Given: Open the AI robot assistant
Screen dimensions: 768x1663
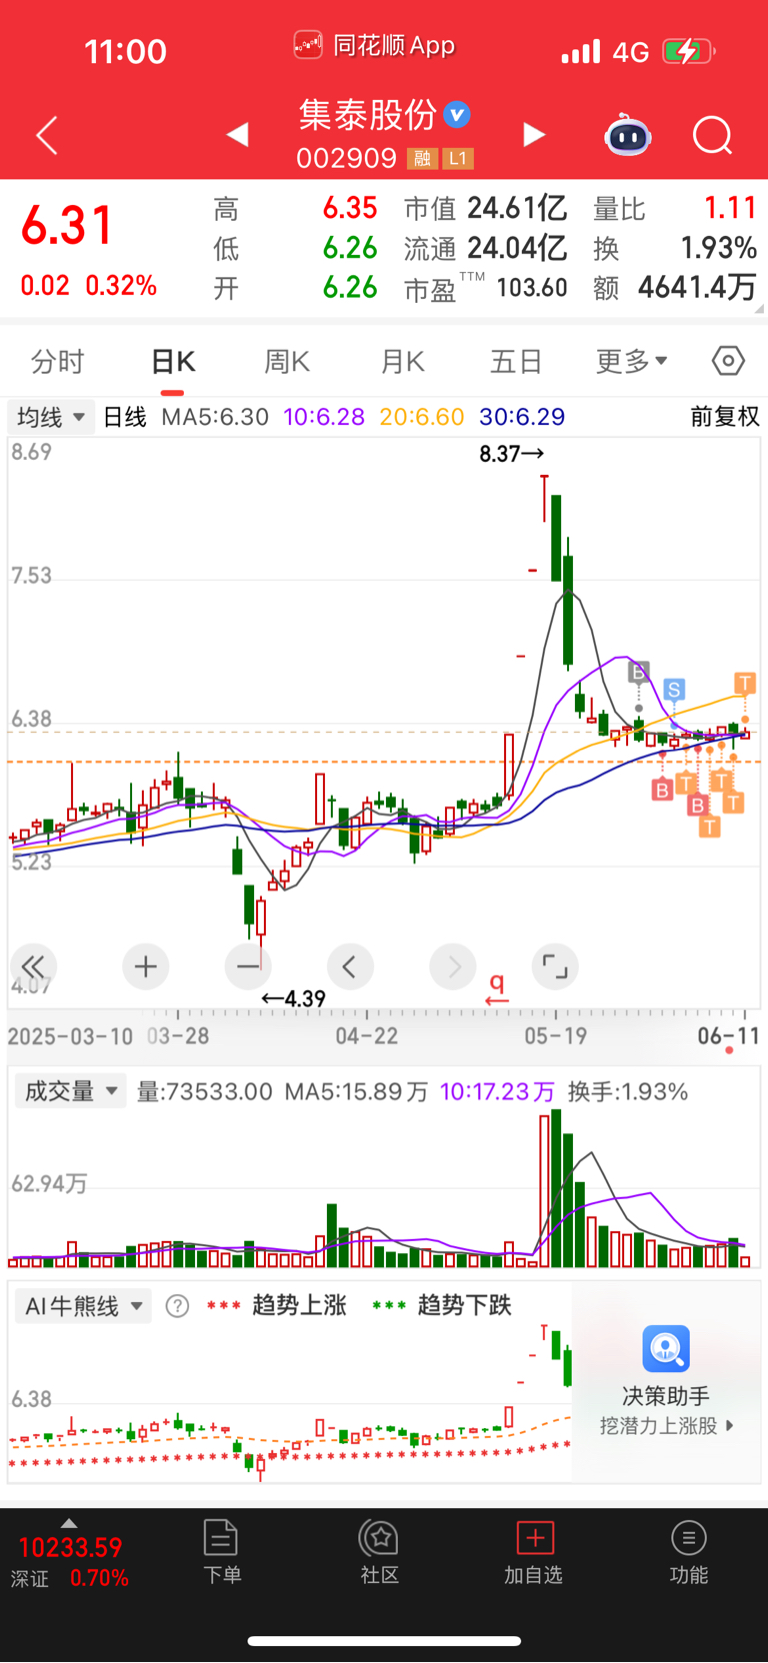Looking at the screenshot, I should click(628, 135).
